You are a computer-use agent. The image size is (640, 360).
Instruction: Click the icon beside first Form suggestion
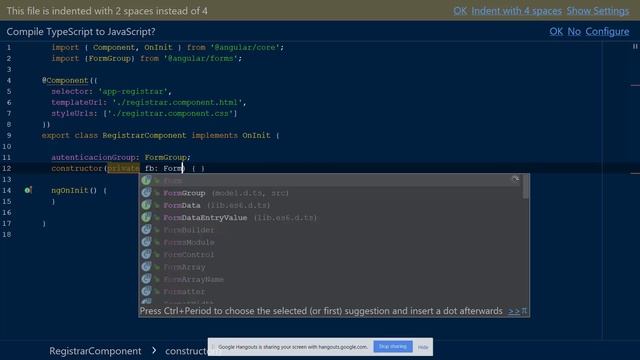[x=146, y=180]
